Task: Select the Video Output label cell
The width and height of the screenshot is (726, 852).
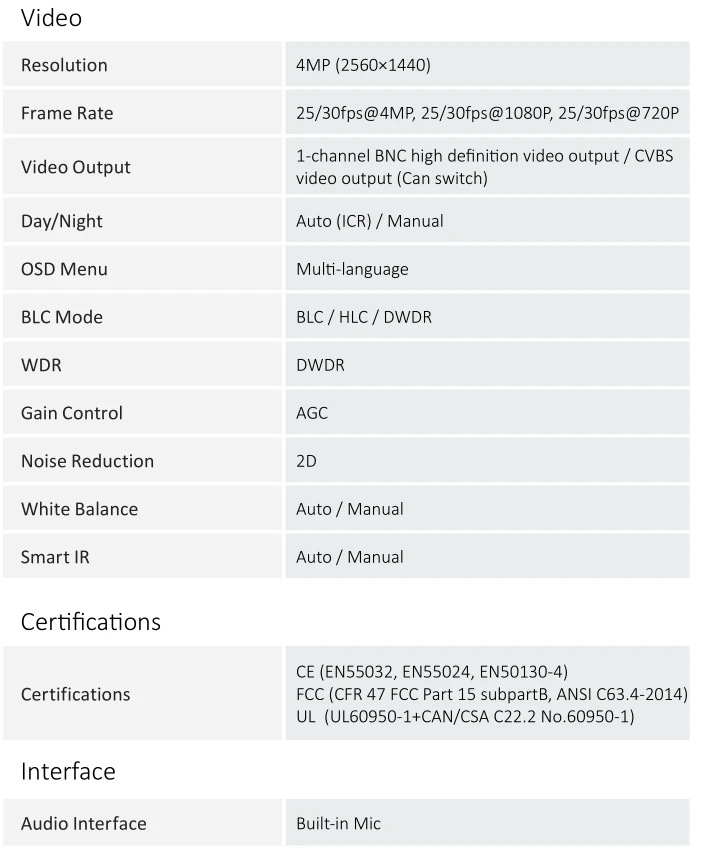Action: click(142, 167)
